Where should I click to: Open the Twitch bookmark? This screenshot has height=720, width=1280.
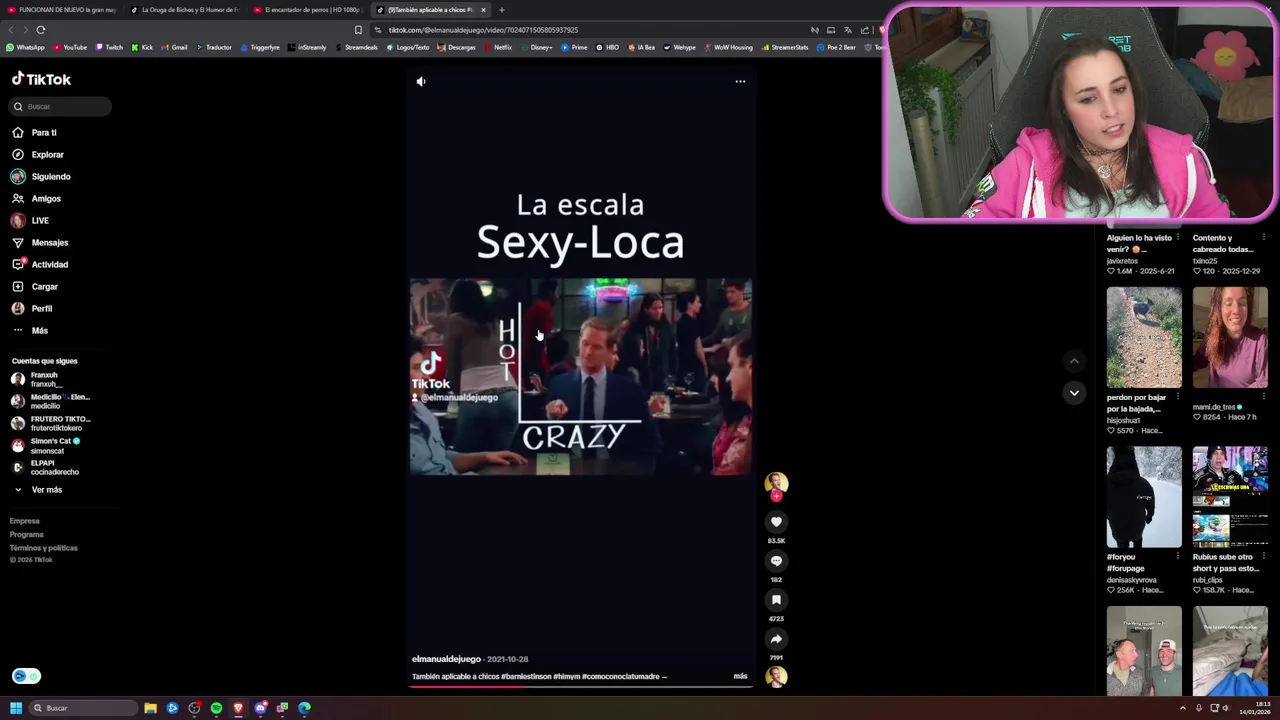pyautogui.click(x=109, y=47)
